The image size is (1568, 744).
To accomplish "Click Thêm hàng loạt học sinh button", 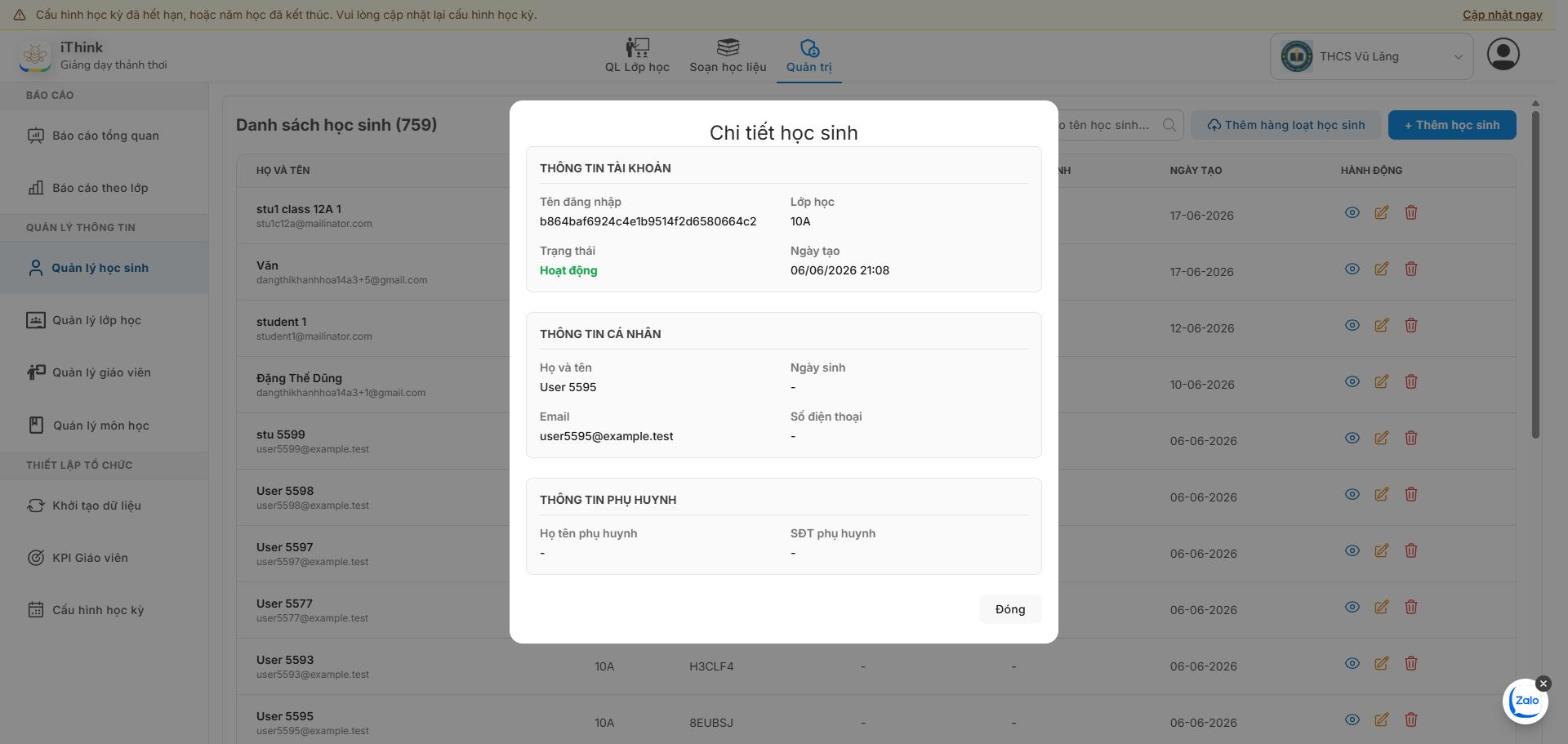I will click(x=1286, y=125).
